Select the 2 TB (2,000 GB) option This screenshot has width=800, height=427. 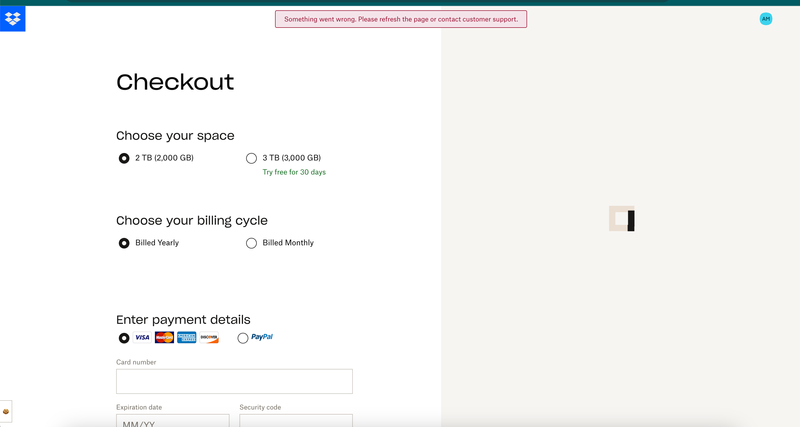click(124, 158)
